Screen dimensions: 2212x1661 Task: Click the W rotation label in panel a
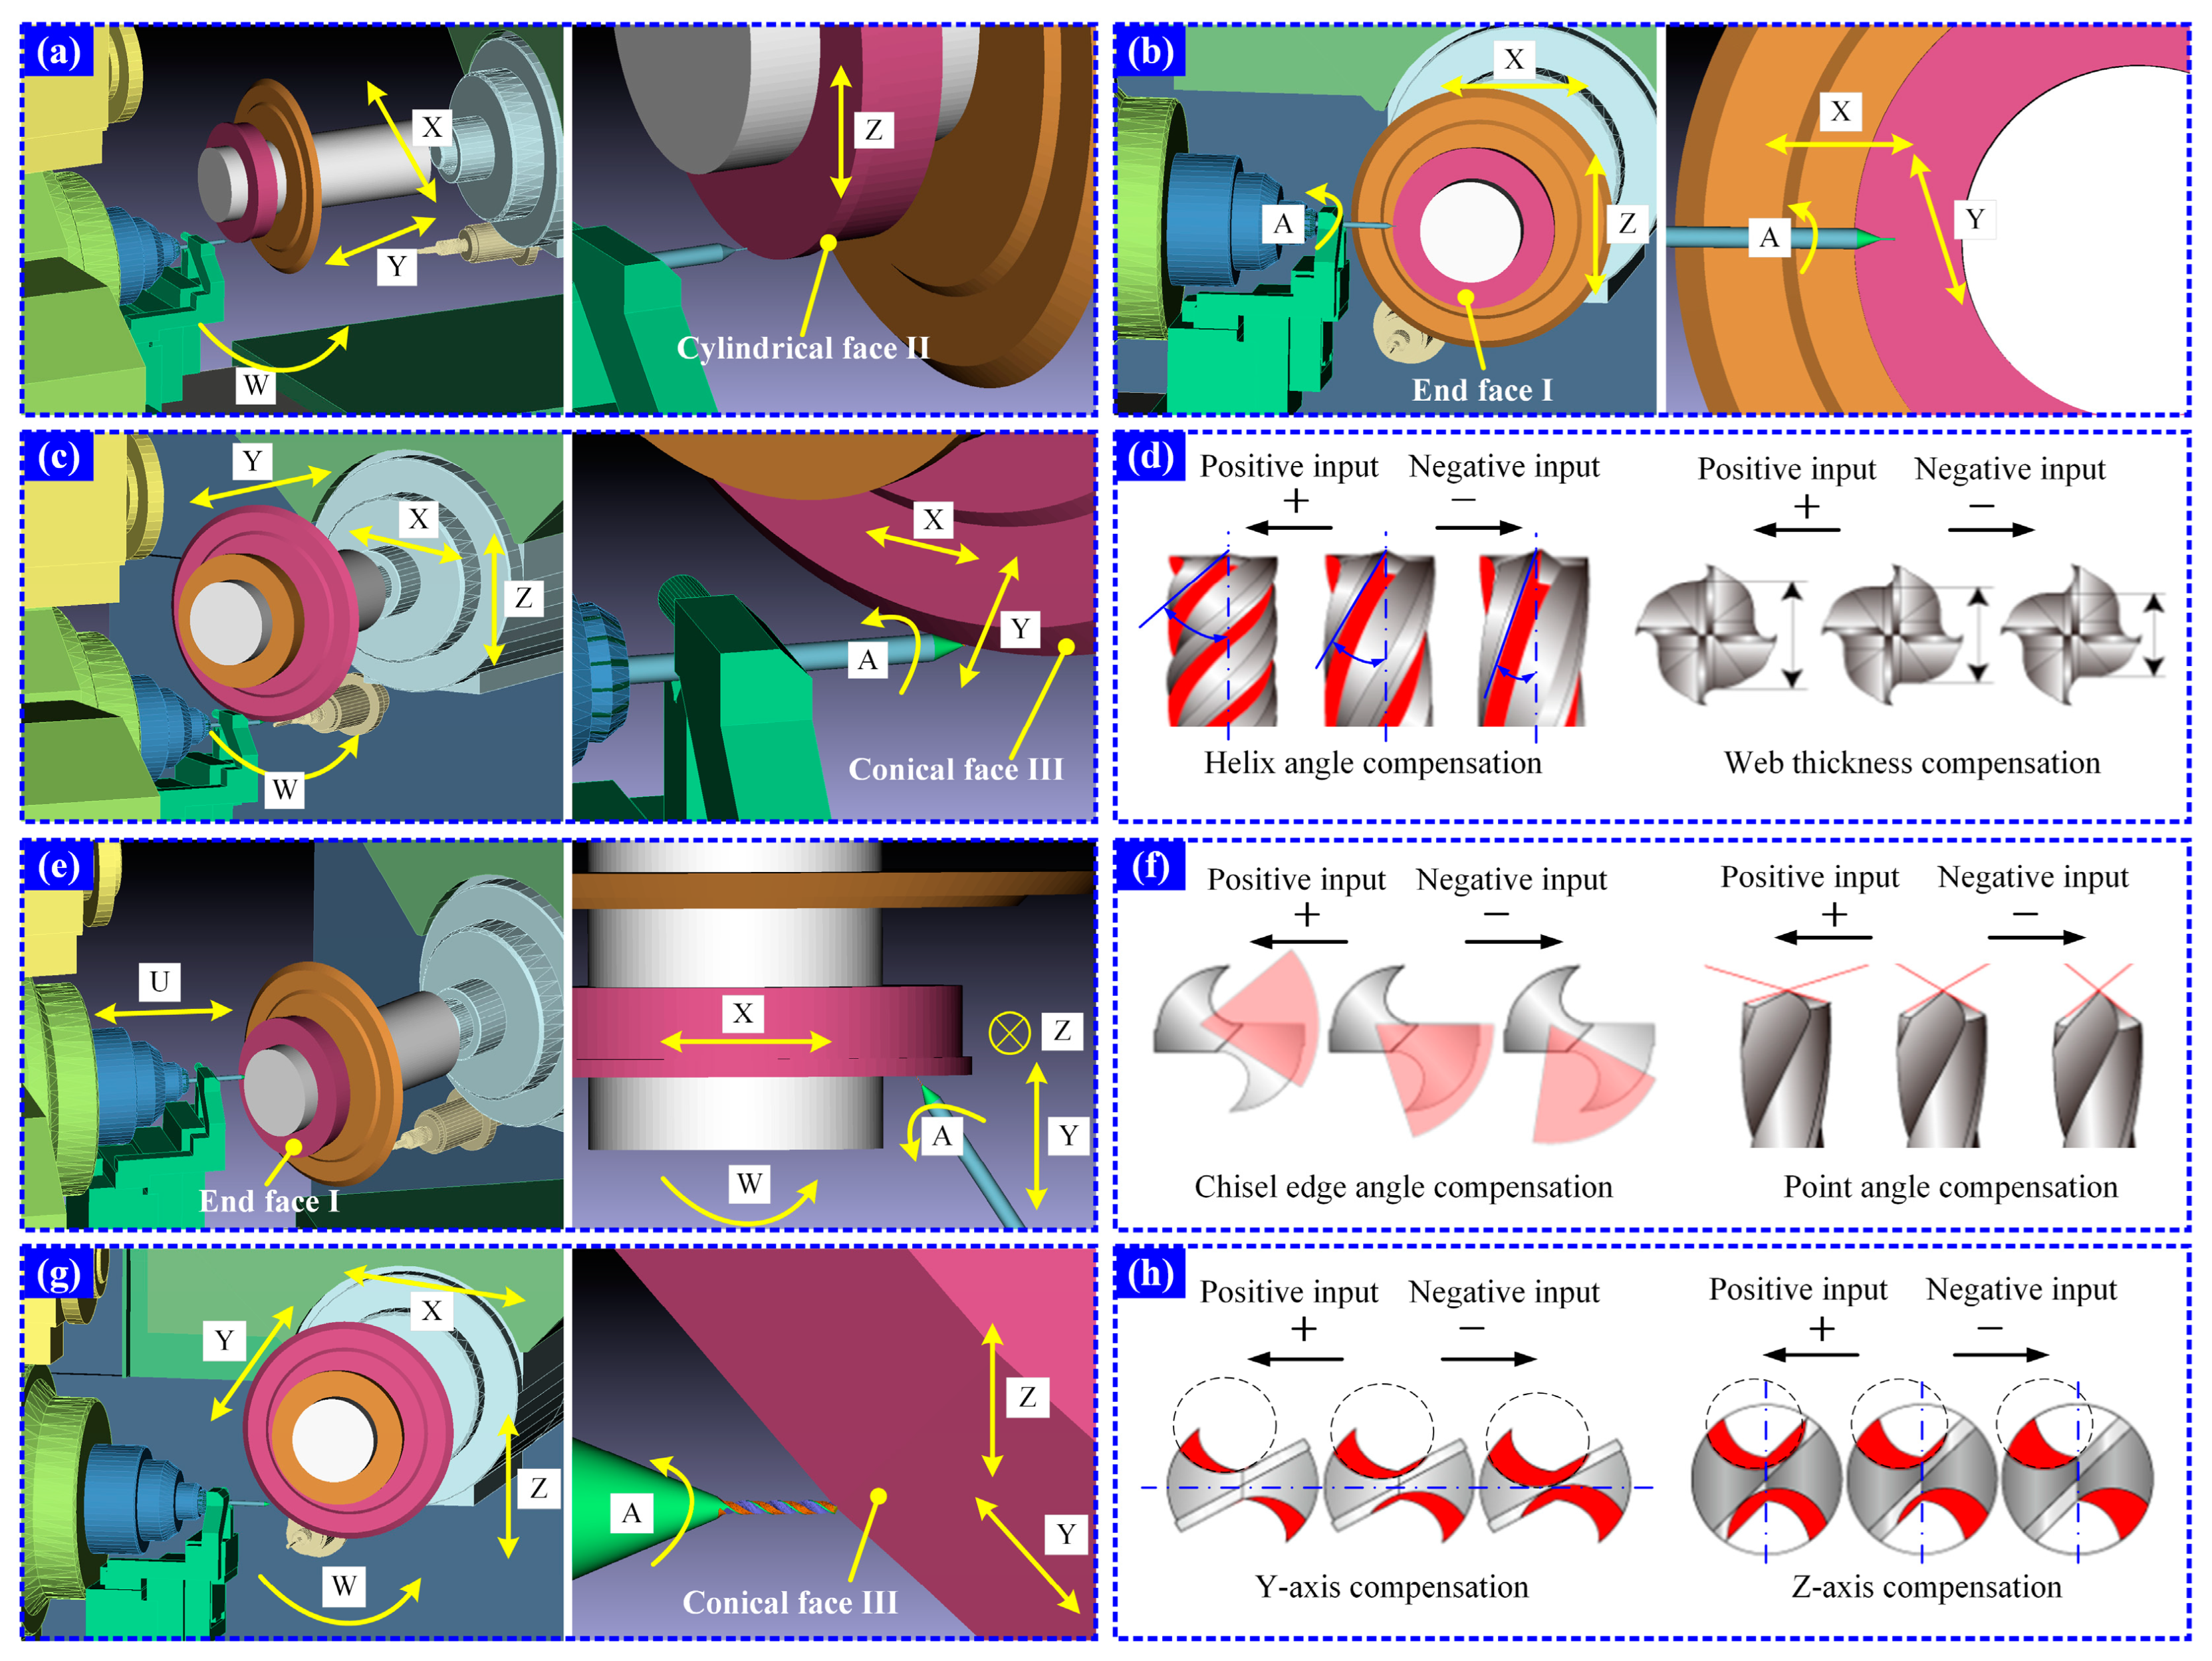256,385
